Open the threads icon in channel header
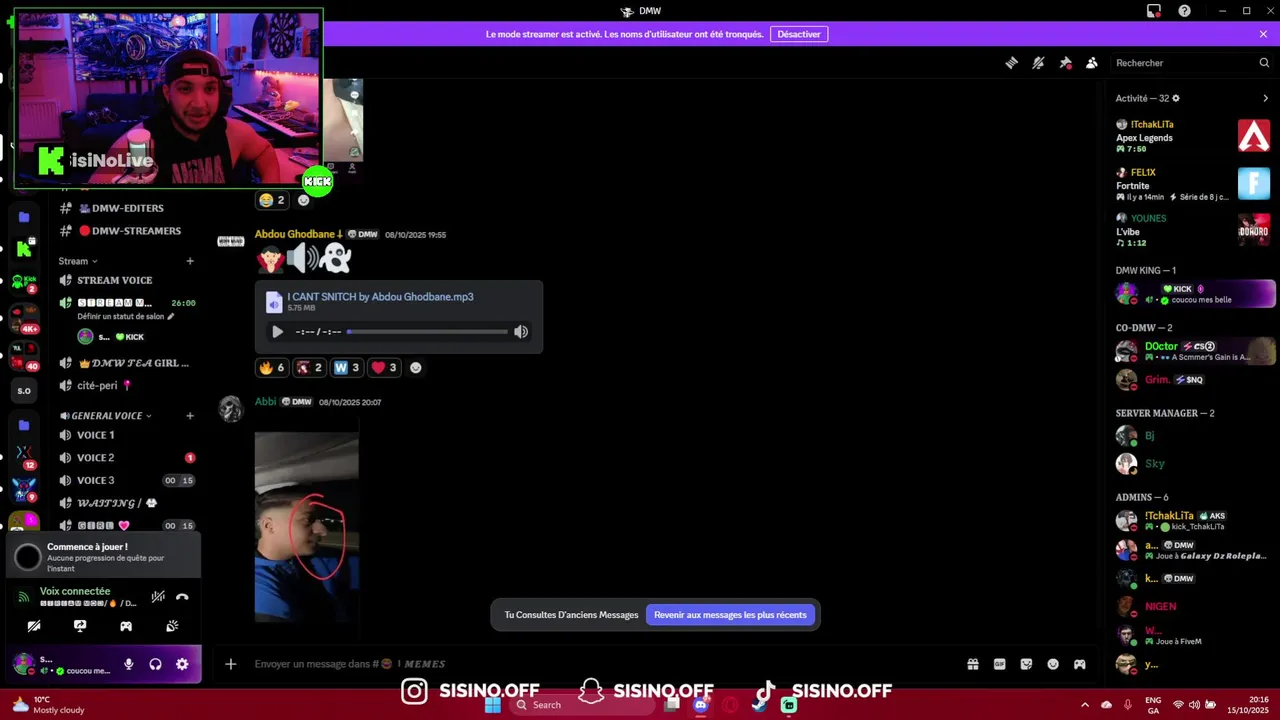The width and height of the screenshot is (1280, 720). [x=1011, y=63]
